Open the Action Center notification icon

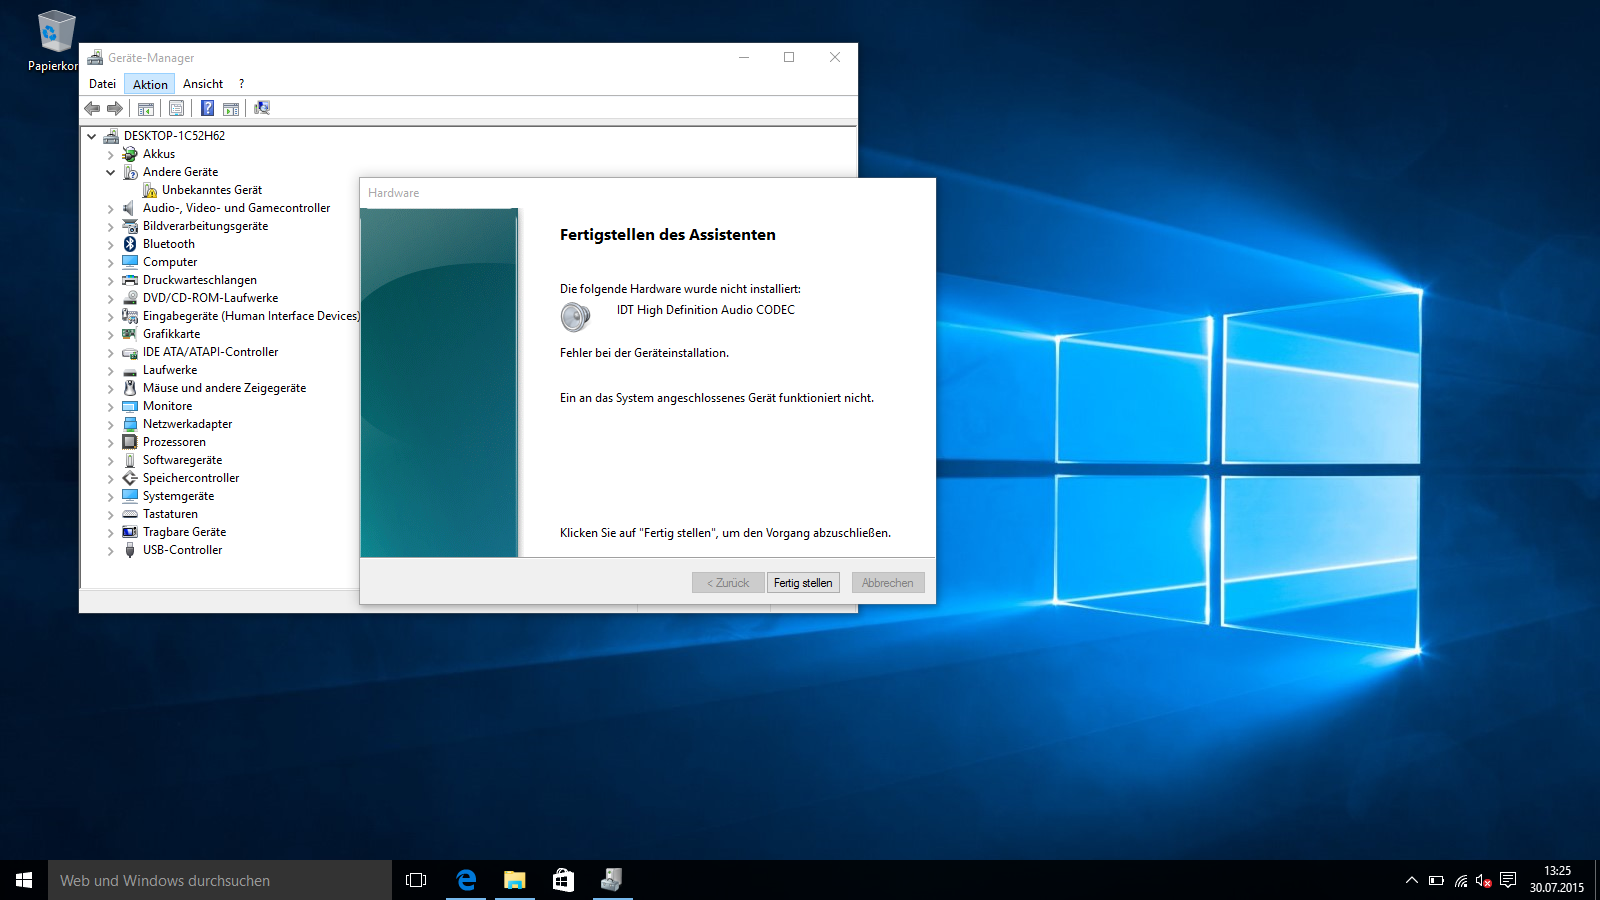(1508, 881)
